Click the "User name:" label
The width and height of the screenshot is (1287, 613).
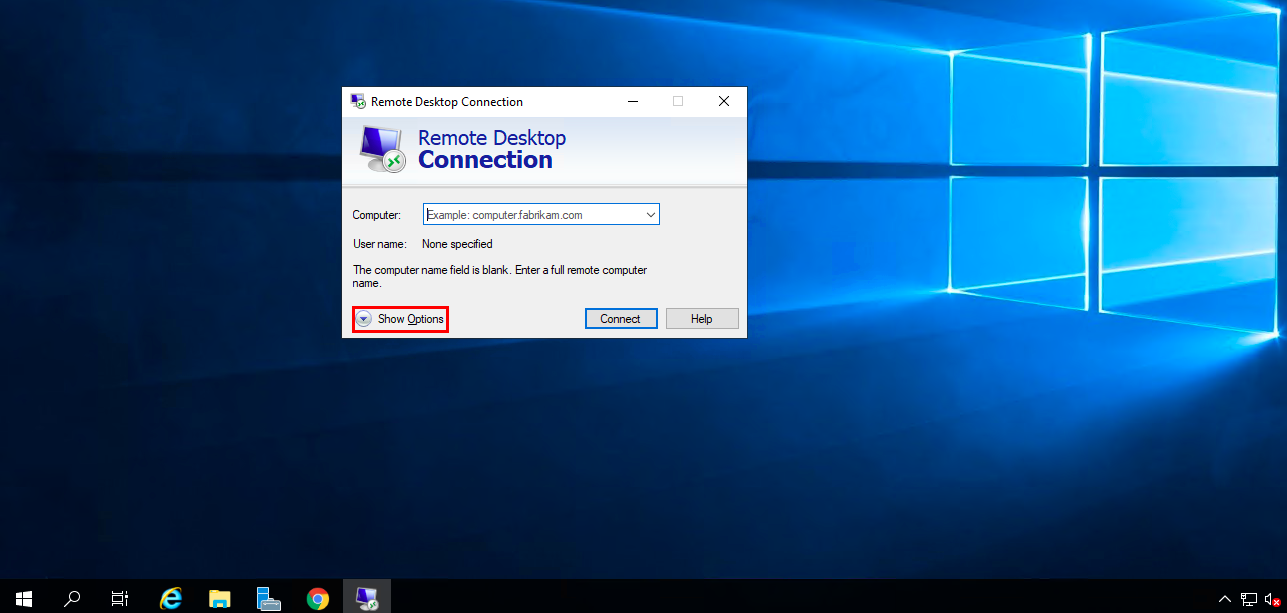(x=380, y=244)
